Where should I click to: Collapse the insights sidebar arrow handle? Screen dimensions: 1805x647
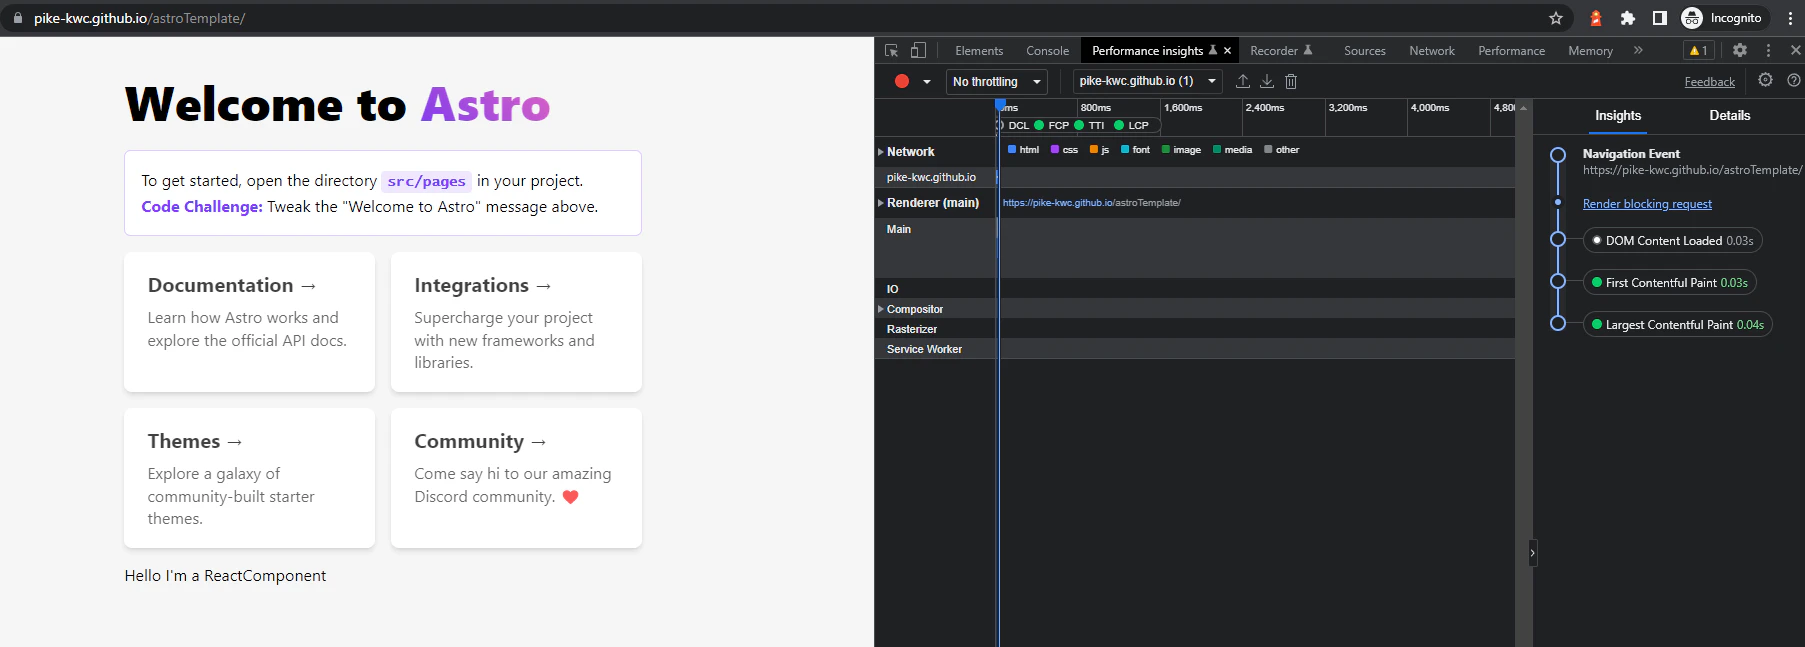point(1532,553)
